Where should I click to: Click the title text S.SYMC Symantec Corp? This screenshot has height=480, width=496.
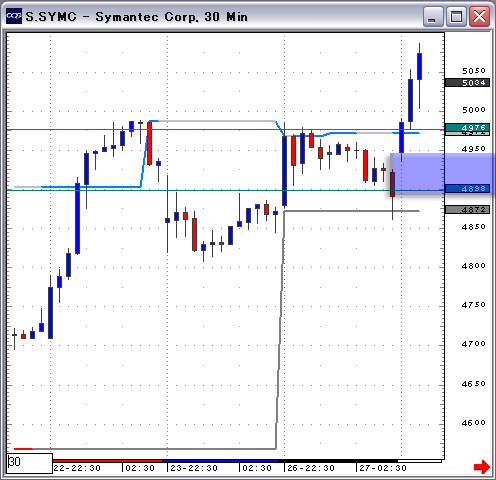(137, 17)
